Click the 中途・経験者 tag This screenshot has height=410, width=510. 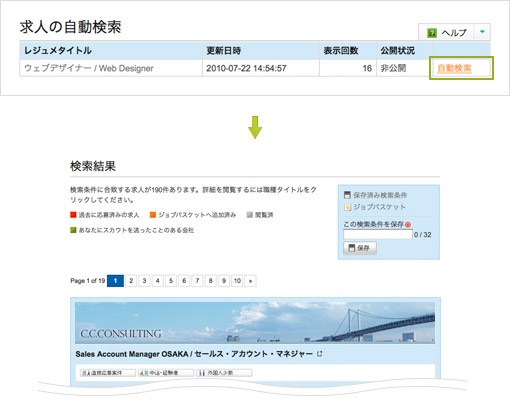pyautogui.click(x=166, y=373)
